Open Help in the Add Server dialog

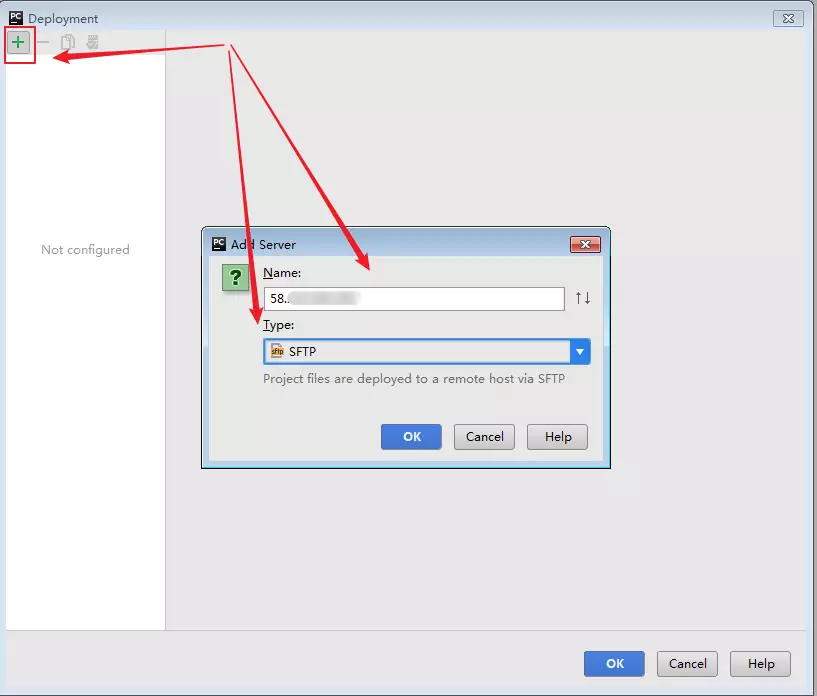pyautogui.click(x=558, y=437)
